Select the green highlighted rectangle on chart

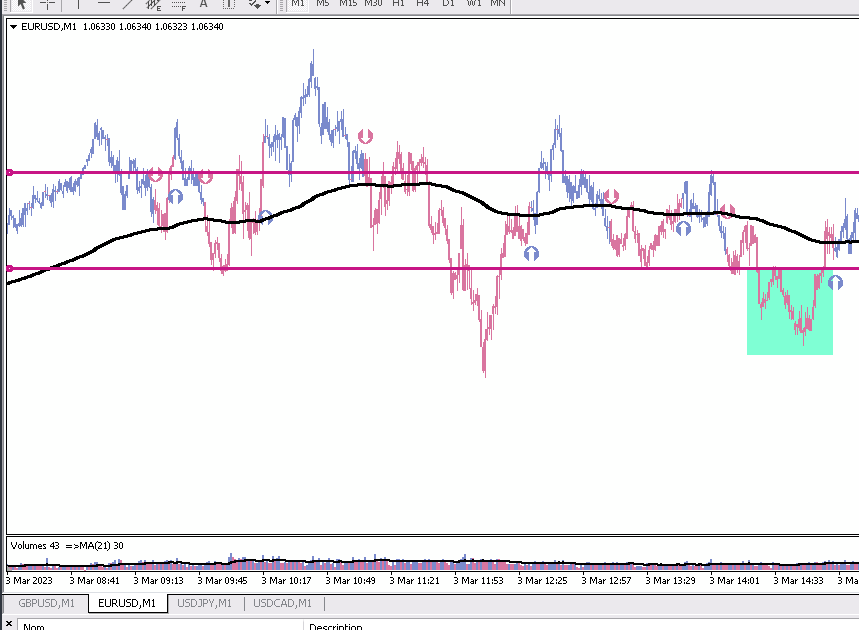click(789, 311)
